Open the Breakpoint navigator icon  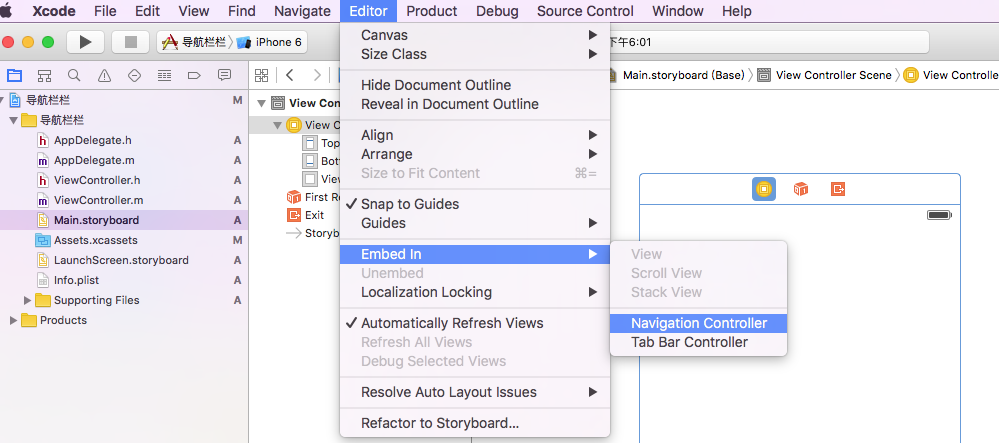(194, 75)
